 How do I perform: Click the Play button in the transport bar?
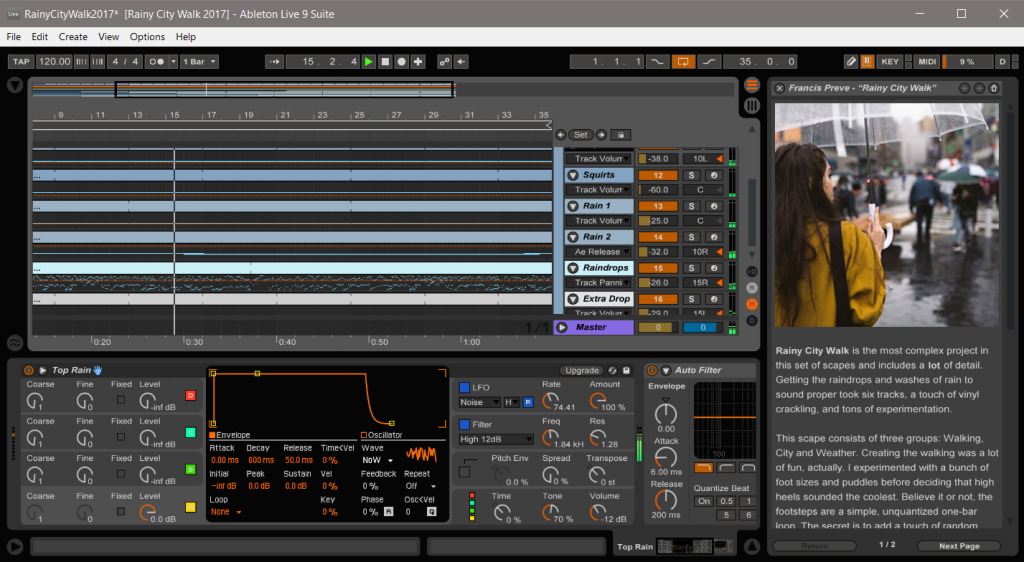[x=369, y=62]
